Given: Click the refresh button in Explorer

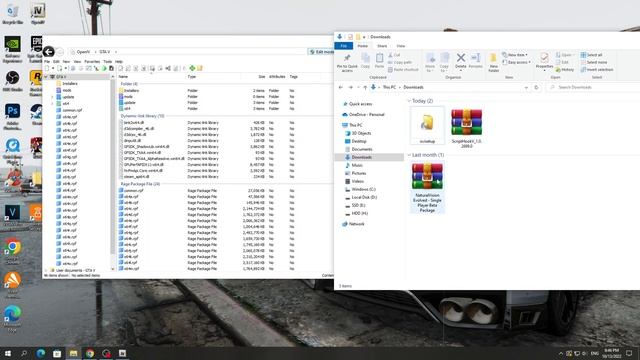Looking at the screenshot, I should [x=536, y=87].
